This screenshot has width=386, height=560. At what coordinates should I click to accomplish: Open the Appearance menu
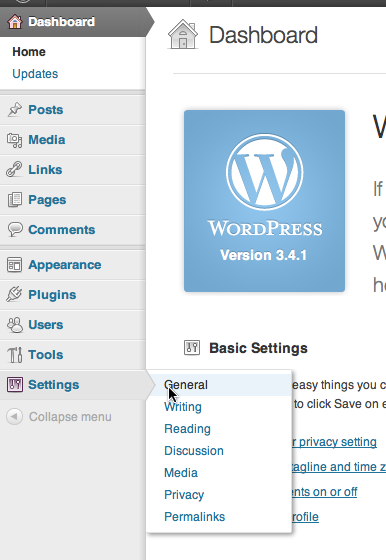click(x=65, y=265)
